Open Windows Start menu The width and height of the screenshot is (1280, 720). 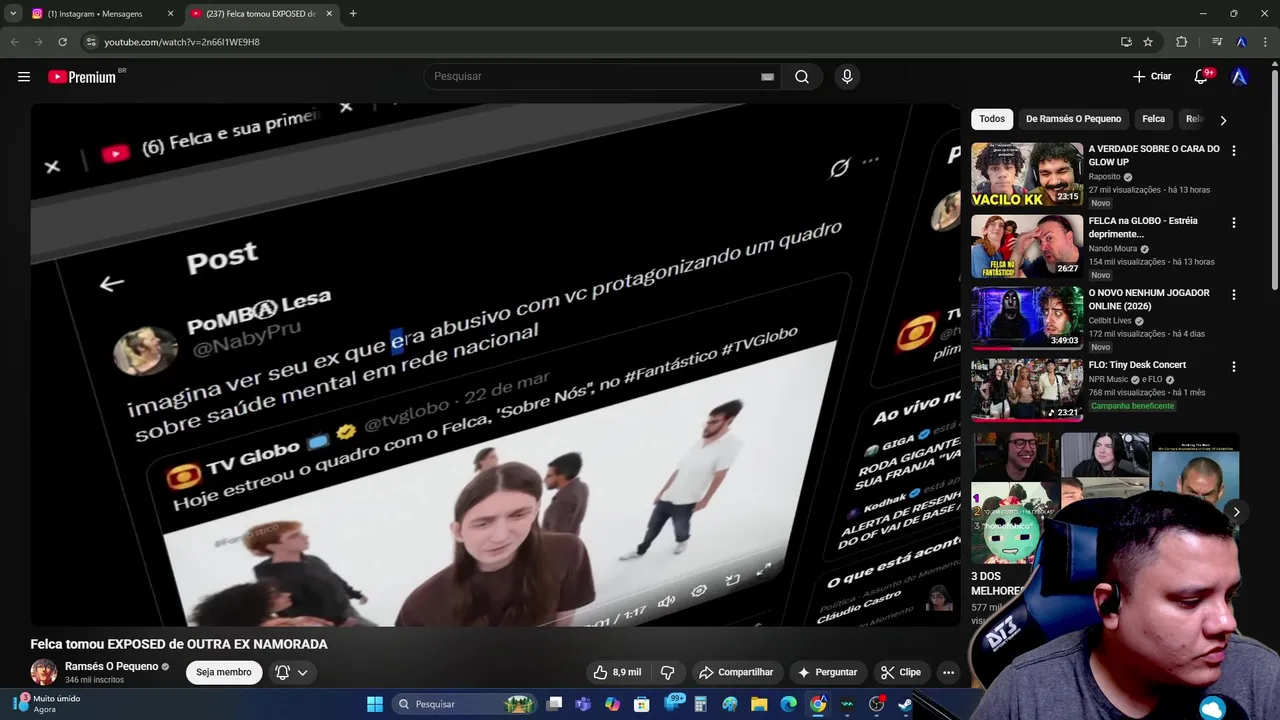tap(375, 704)
